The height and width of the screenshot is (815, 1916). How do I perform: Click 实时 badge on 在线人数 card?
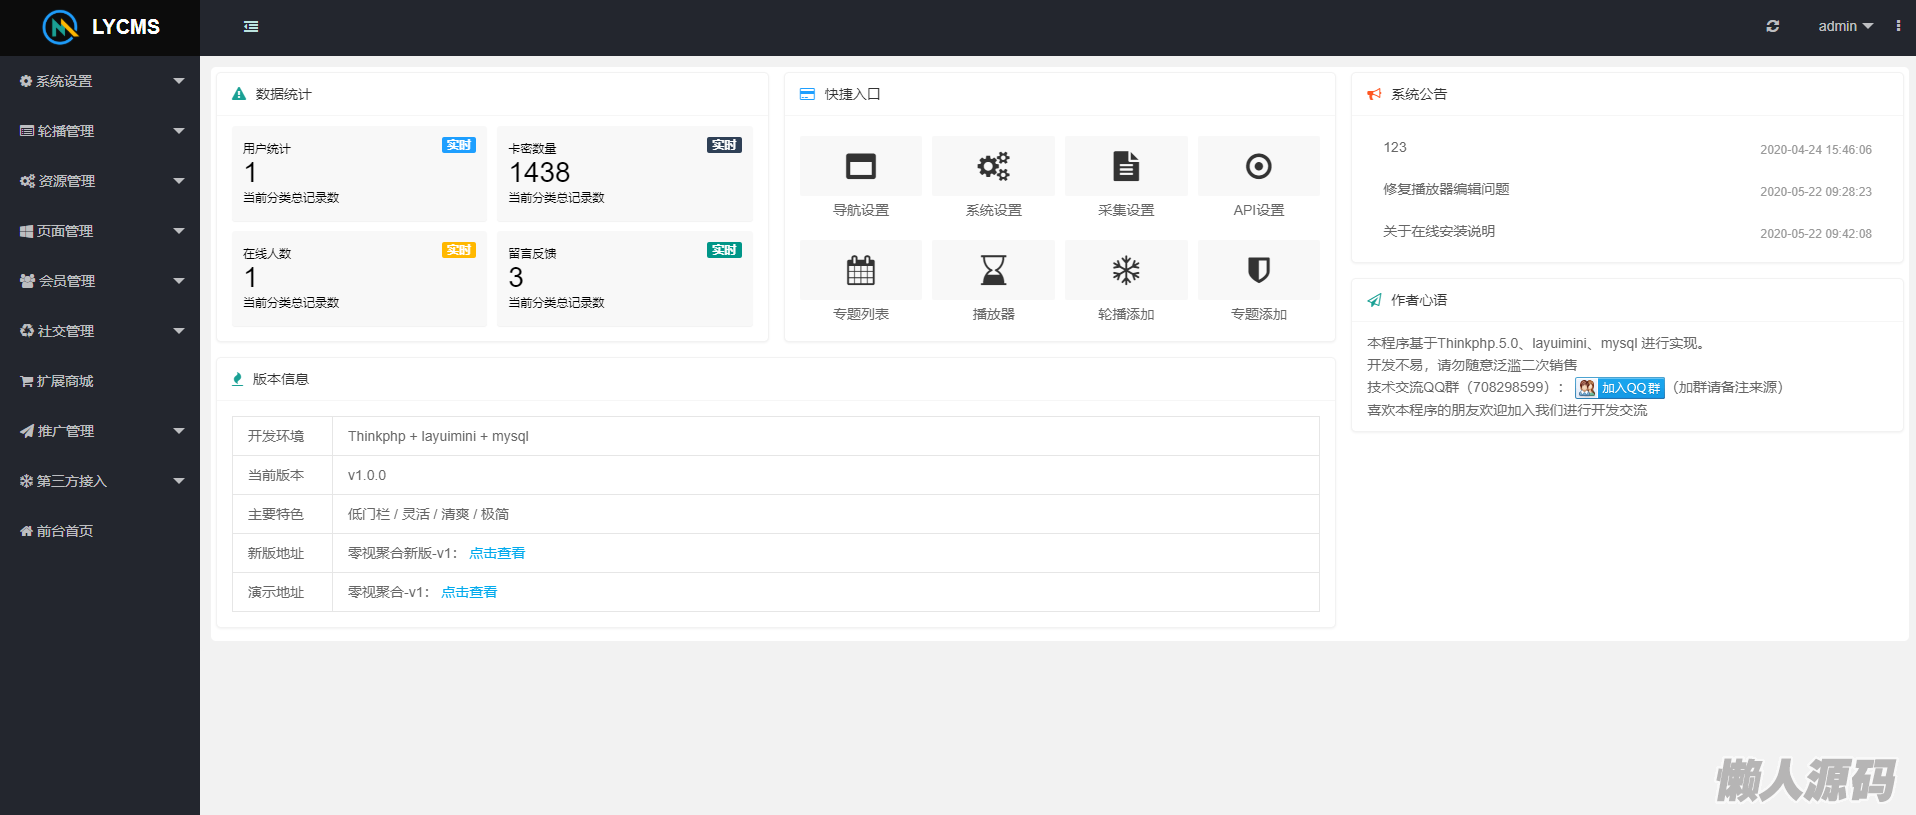point(459,250)
